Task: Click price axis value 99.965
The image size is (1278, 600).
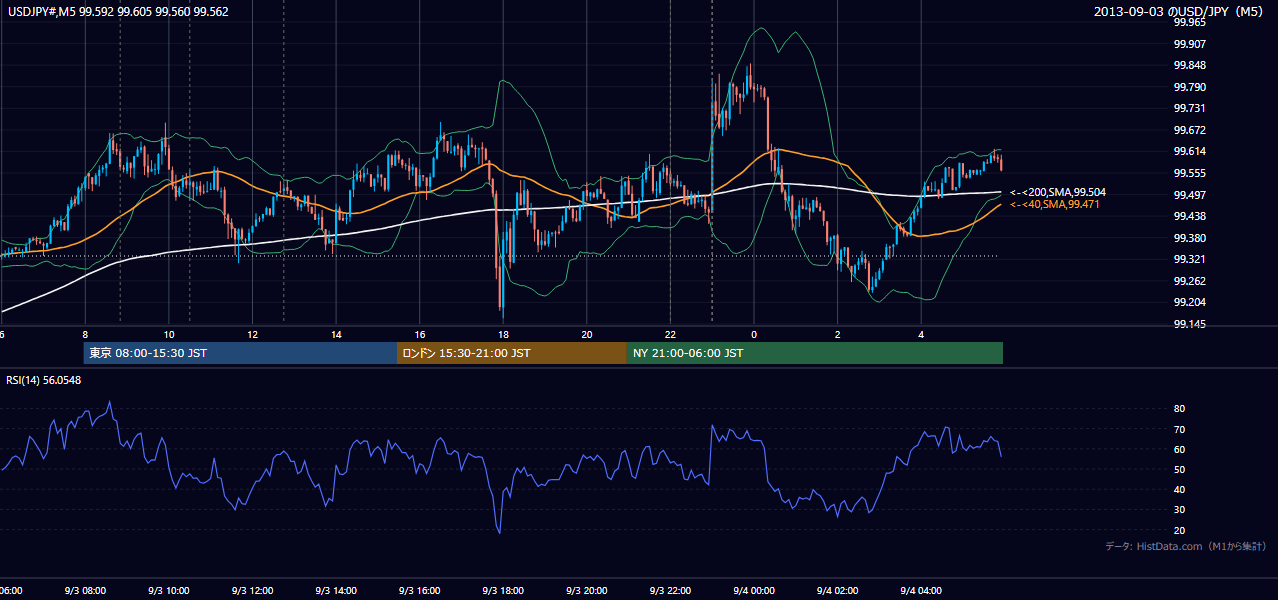Action: coord(1189,21)
